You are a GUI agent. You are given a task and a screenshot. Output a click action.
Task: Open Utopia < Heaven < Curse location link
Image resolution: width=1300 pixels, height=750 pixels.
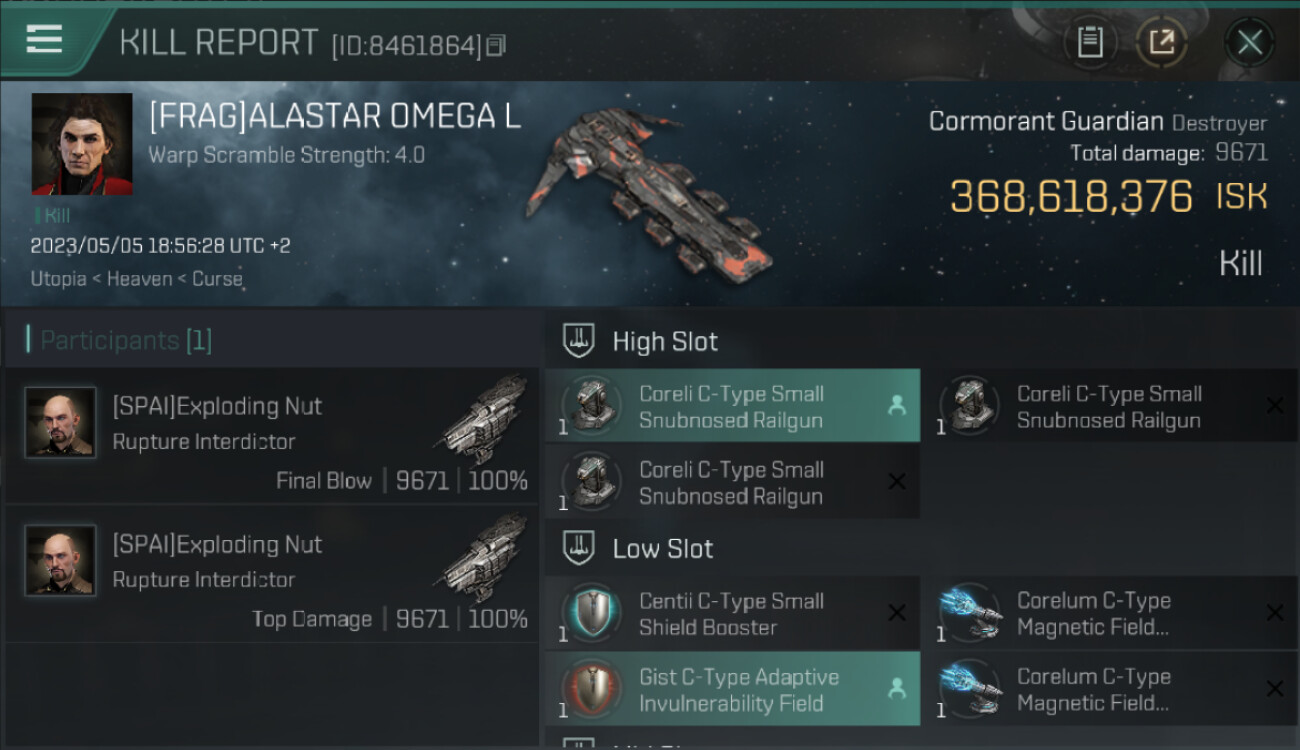(137, 279)
